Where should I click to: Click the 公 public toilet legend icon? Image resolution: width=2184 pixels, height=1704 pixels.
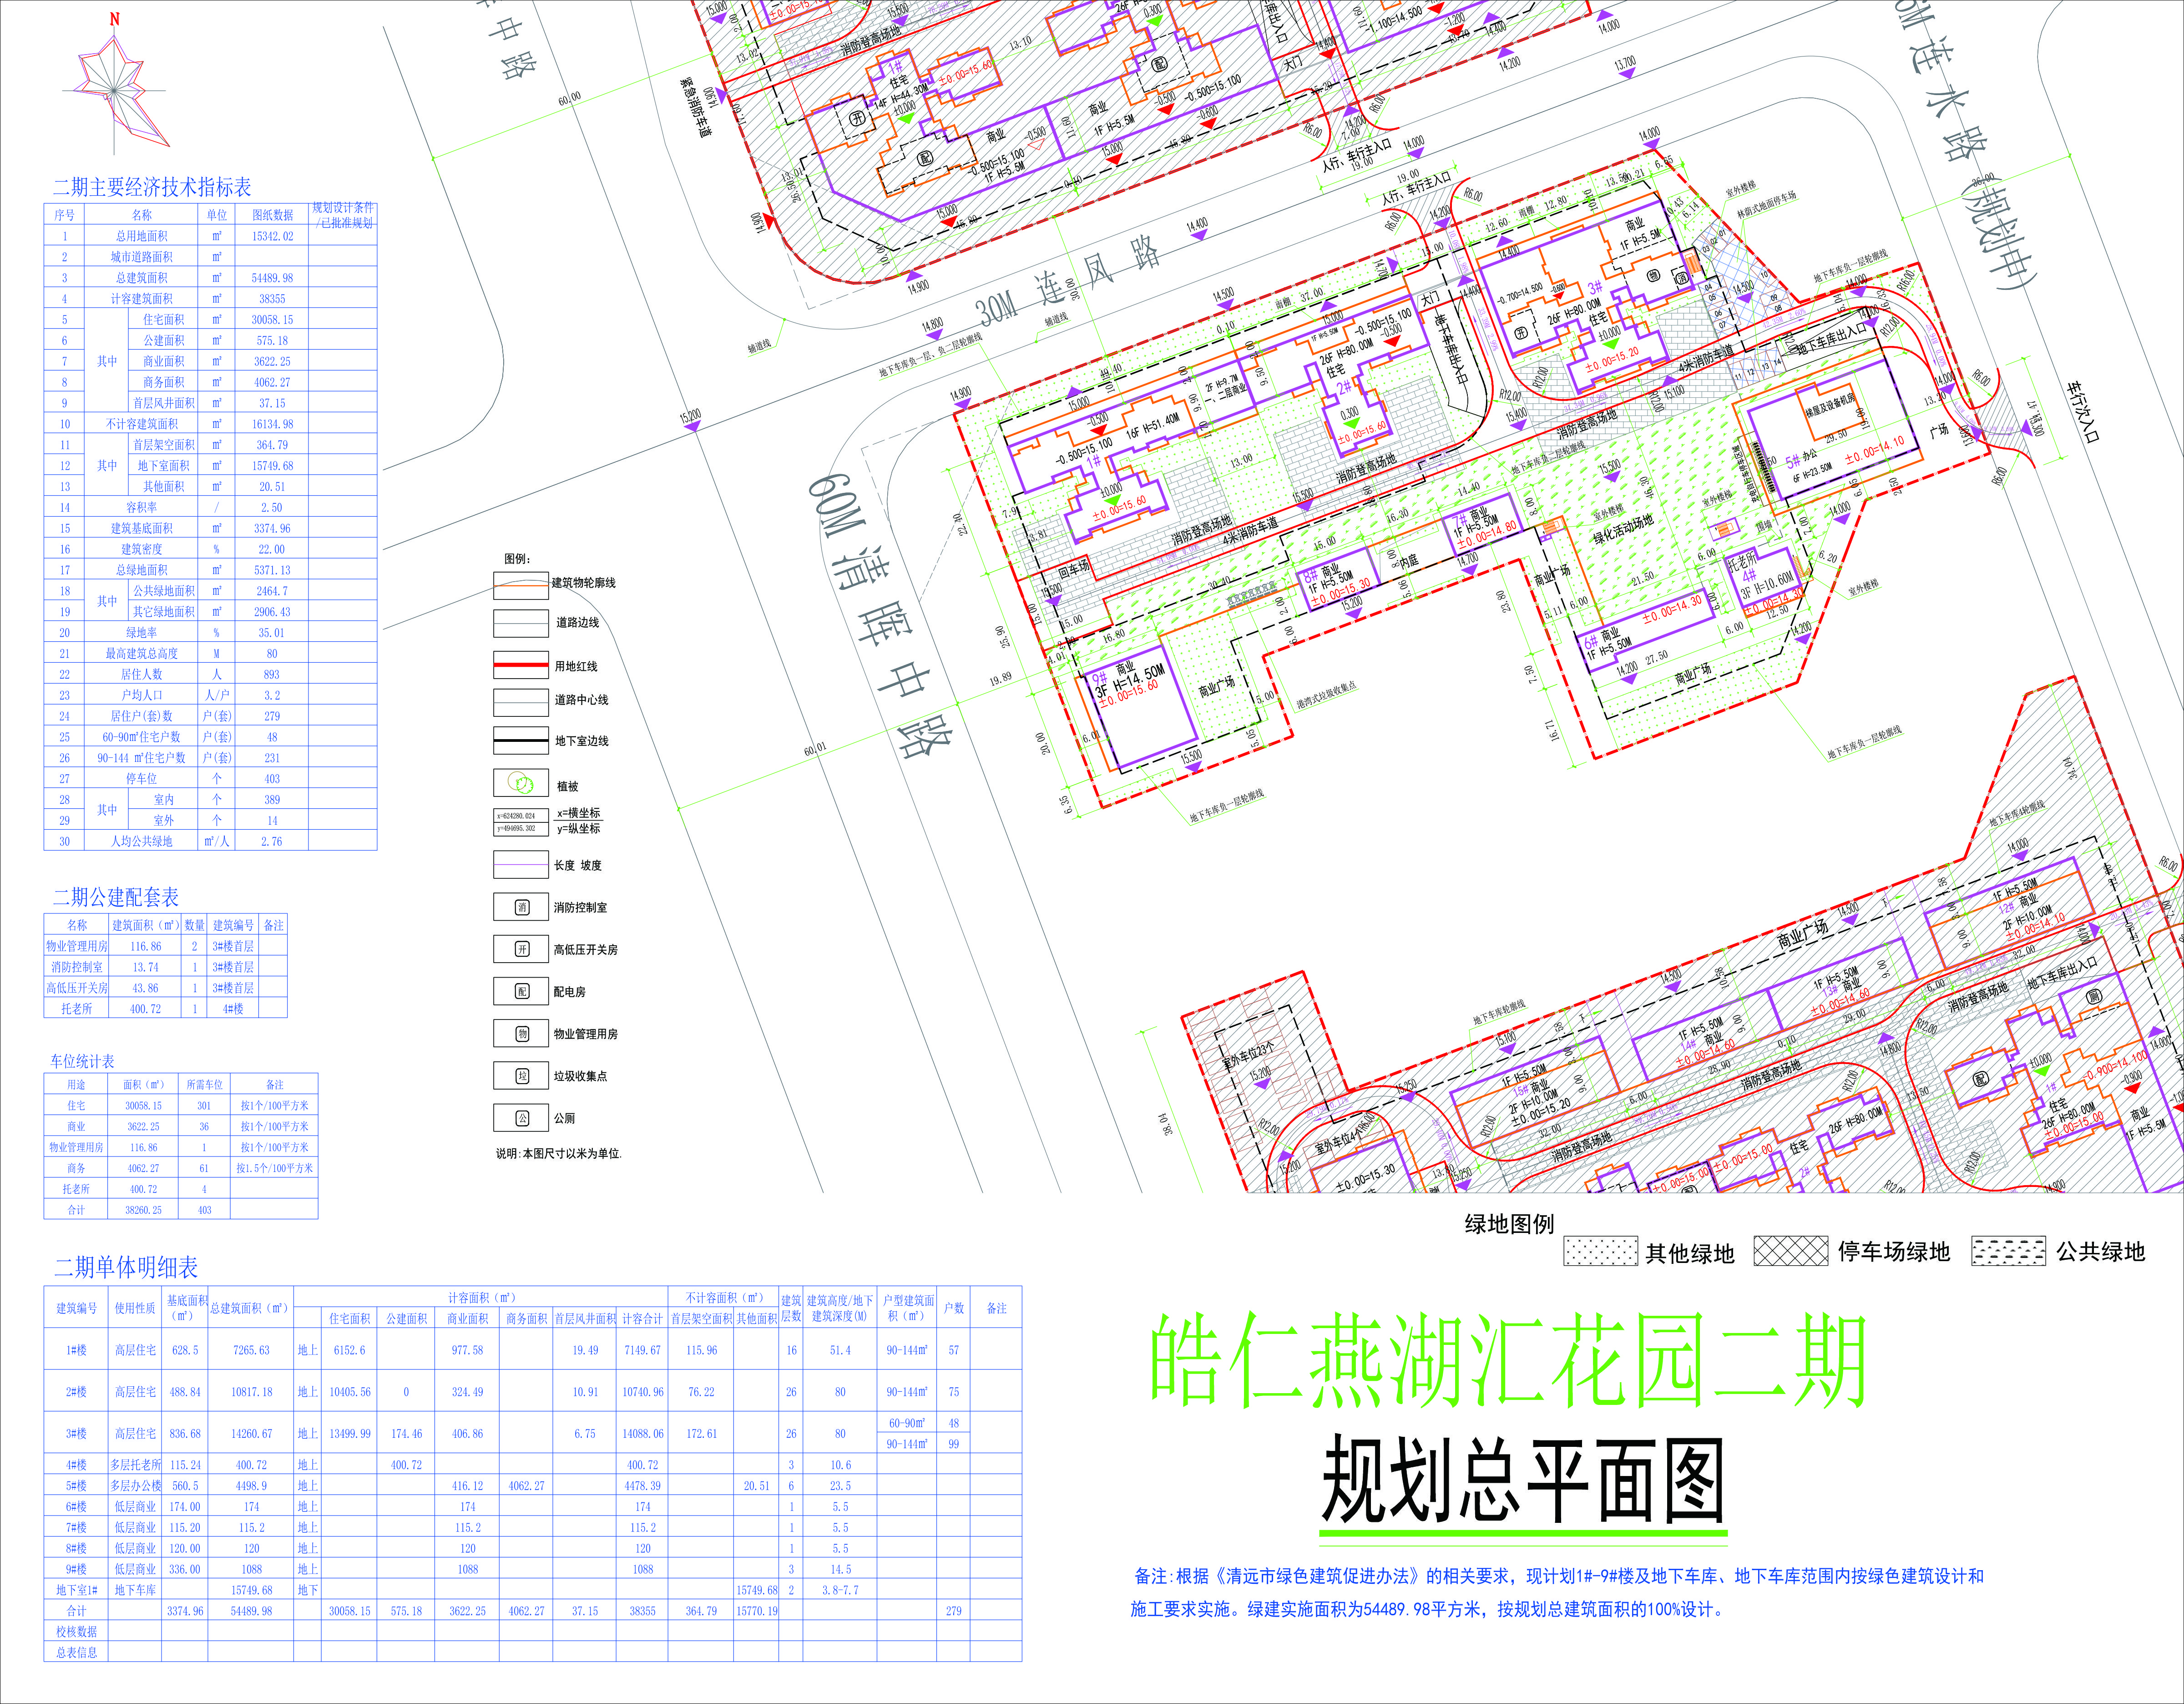[x=521, y=1118]
